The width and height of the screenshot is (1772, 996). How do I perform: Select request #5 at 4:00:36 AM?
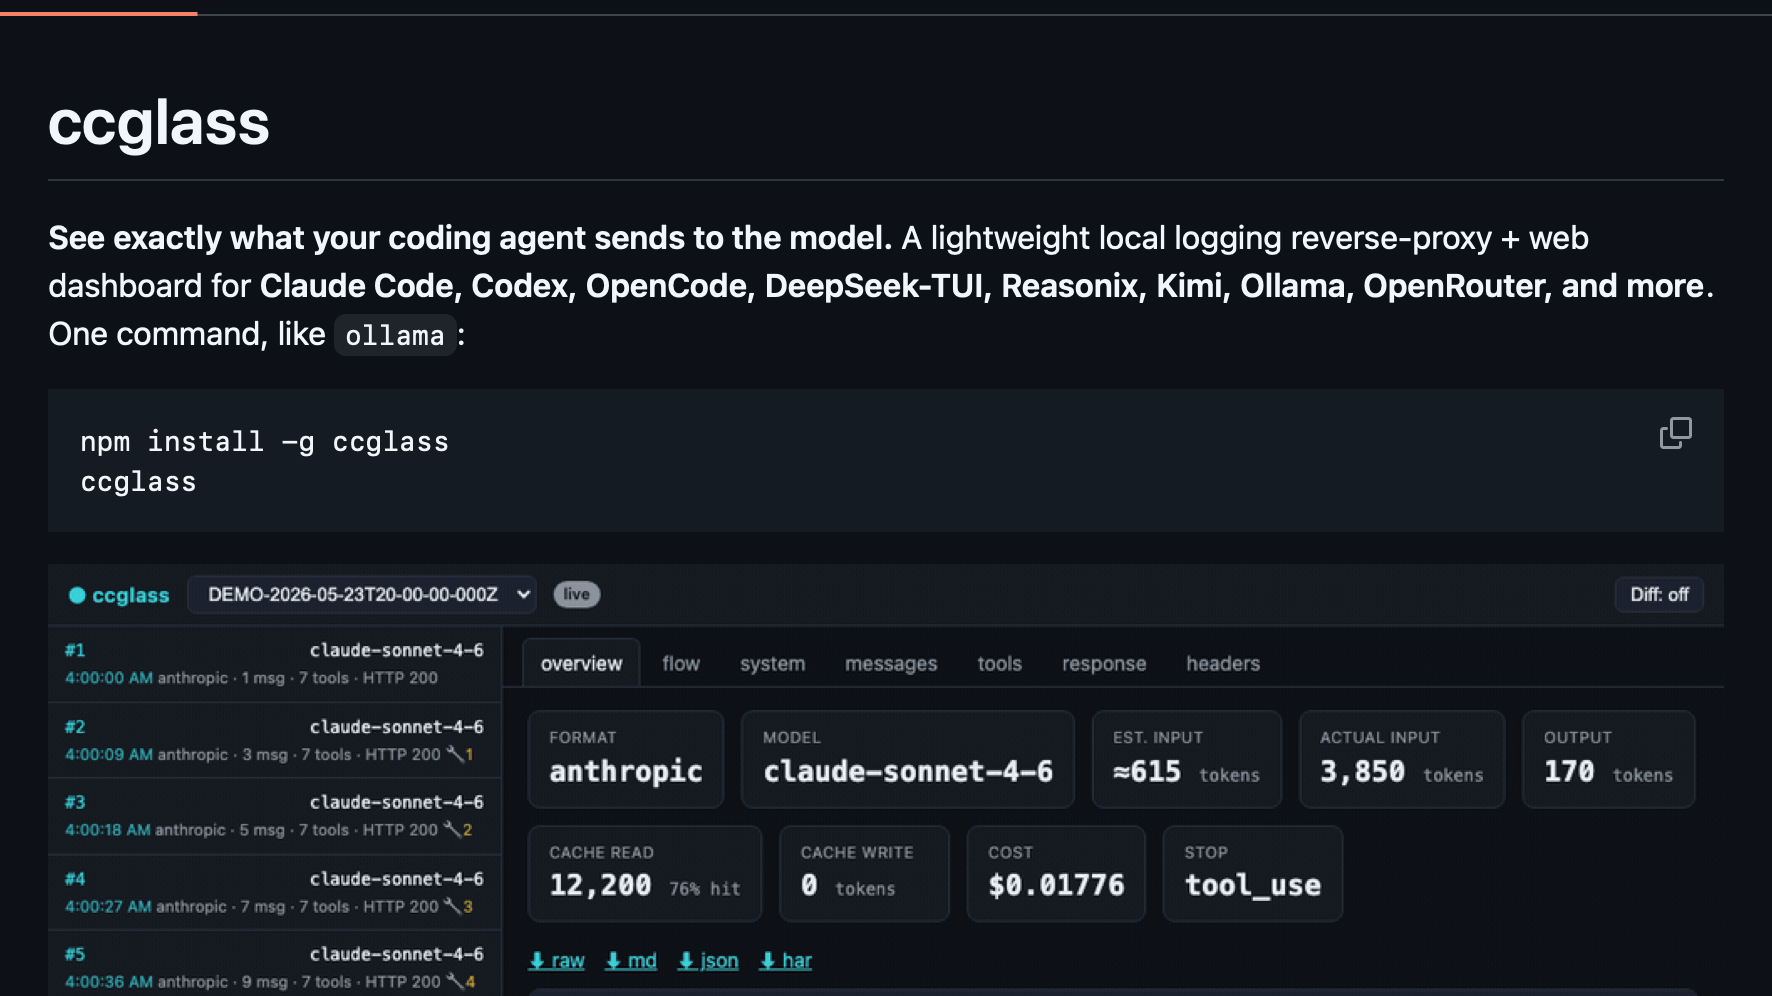click(274, 964)
